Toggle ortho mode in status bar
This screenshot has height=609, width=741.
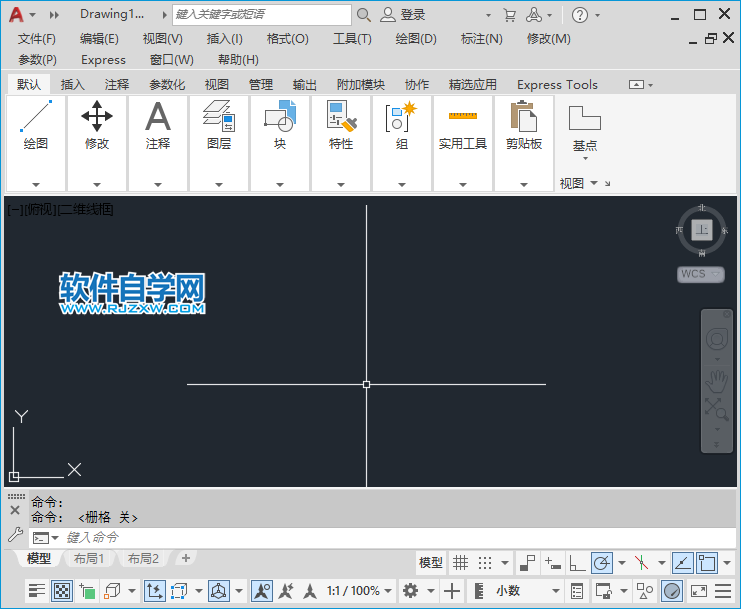[577, 563]
